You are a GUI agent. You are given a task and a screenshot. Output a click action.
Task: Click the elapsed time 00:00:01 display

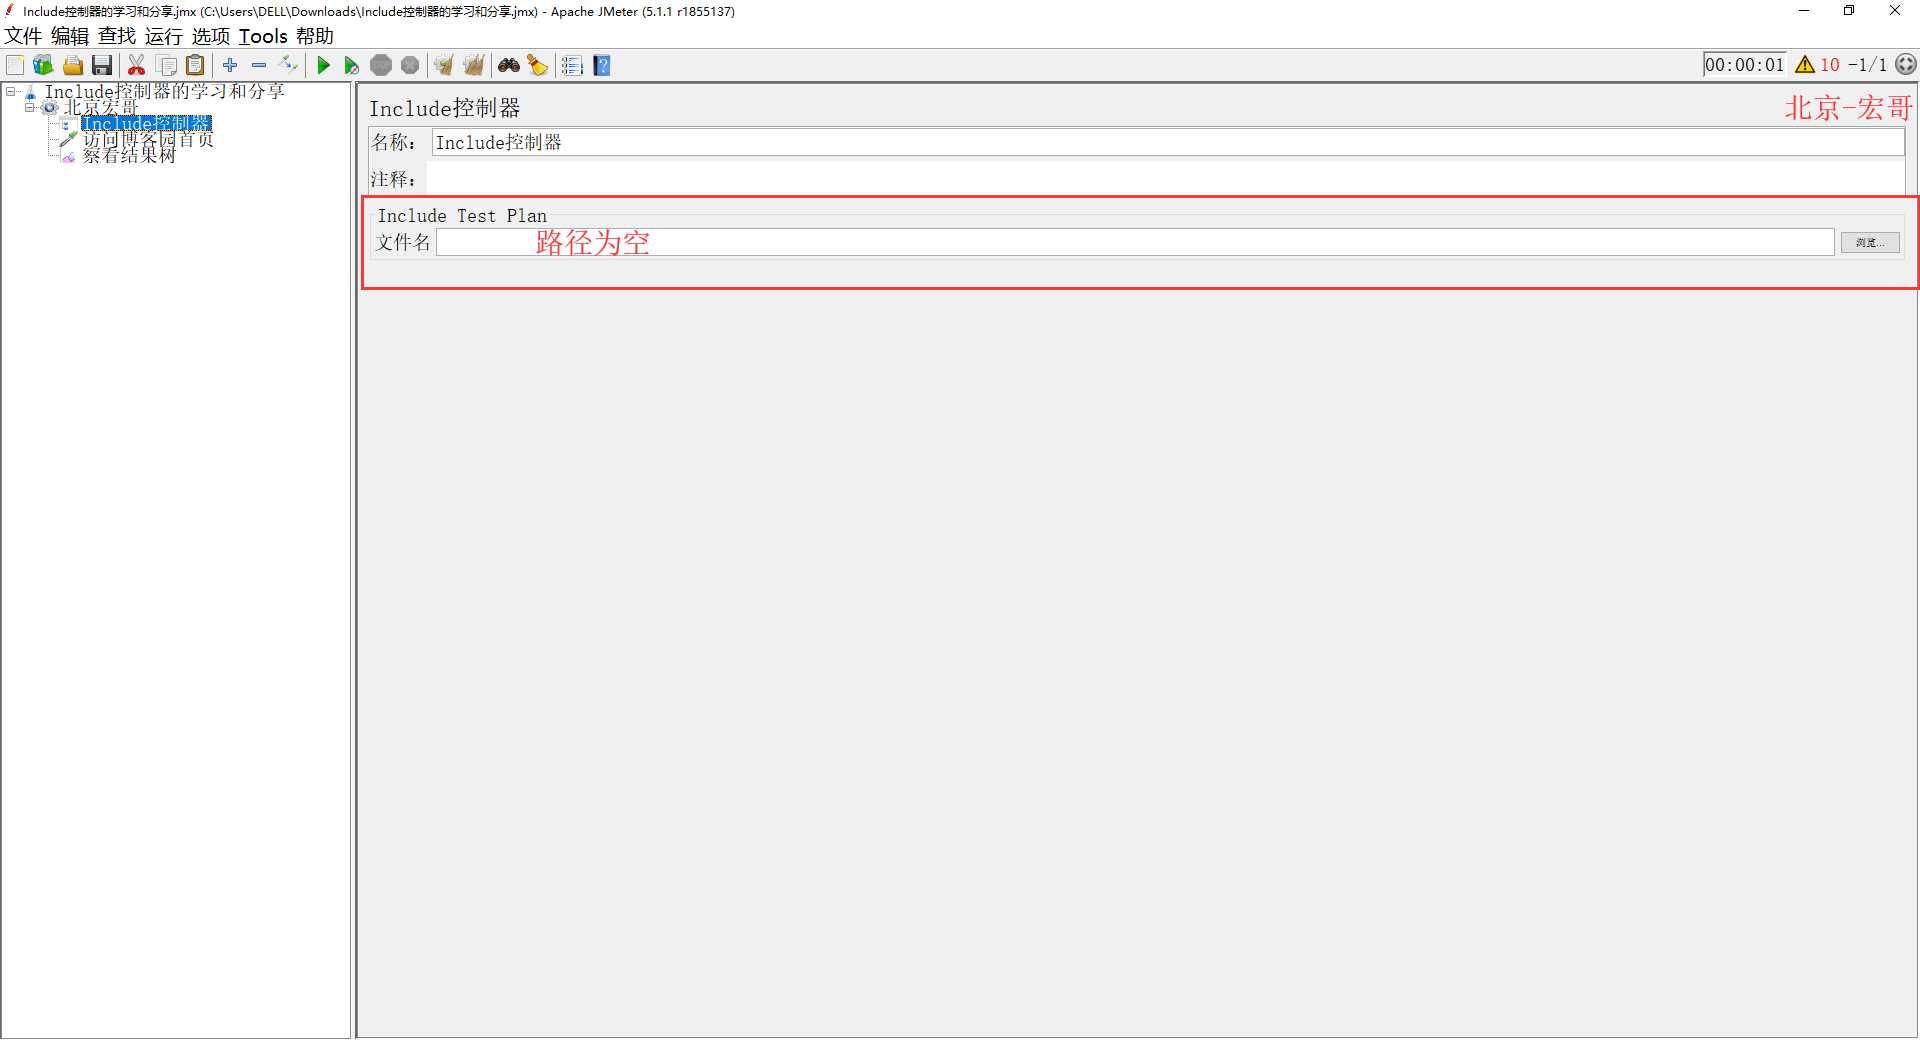point(1744,65)
